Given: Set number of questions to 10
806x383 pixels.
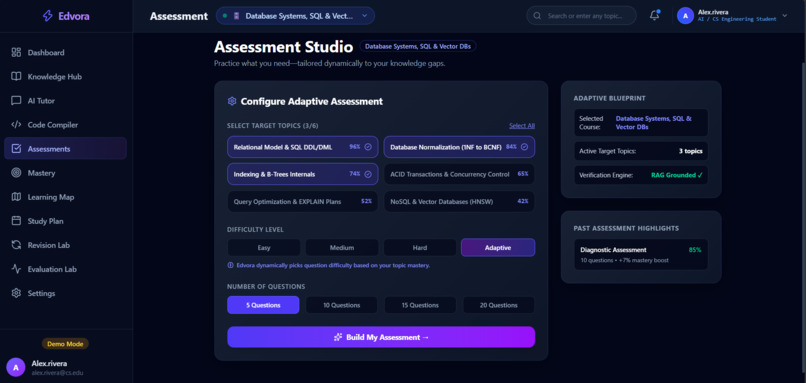Looking at the screenshot, I should [342, 305].
